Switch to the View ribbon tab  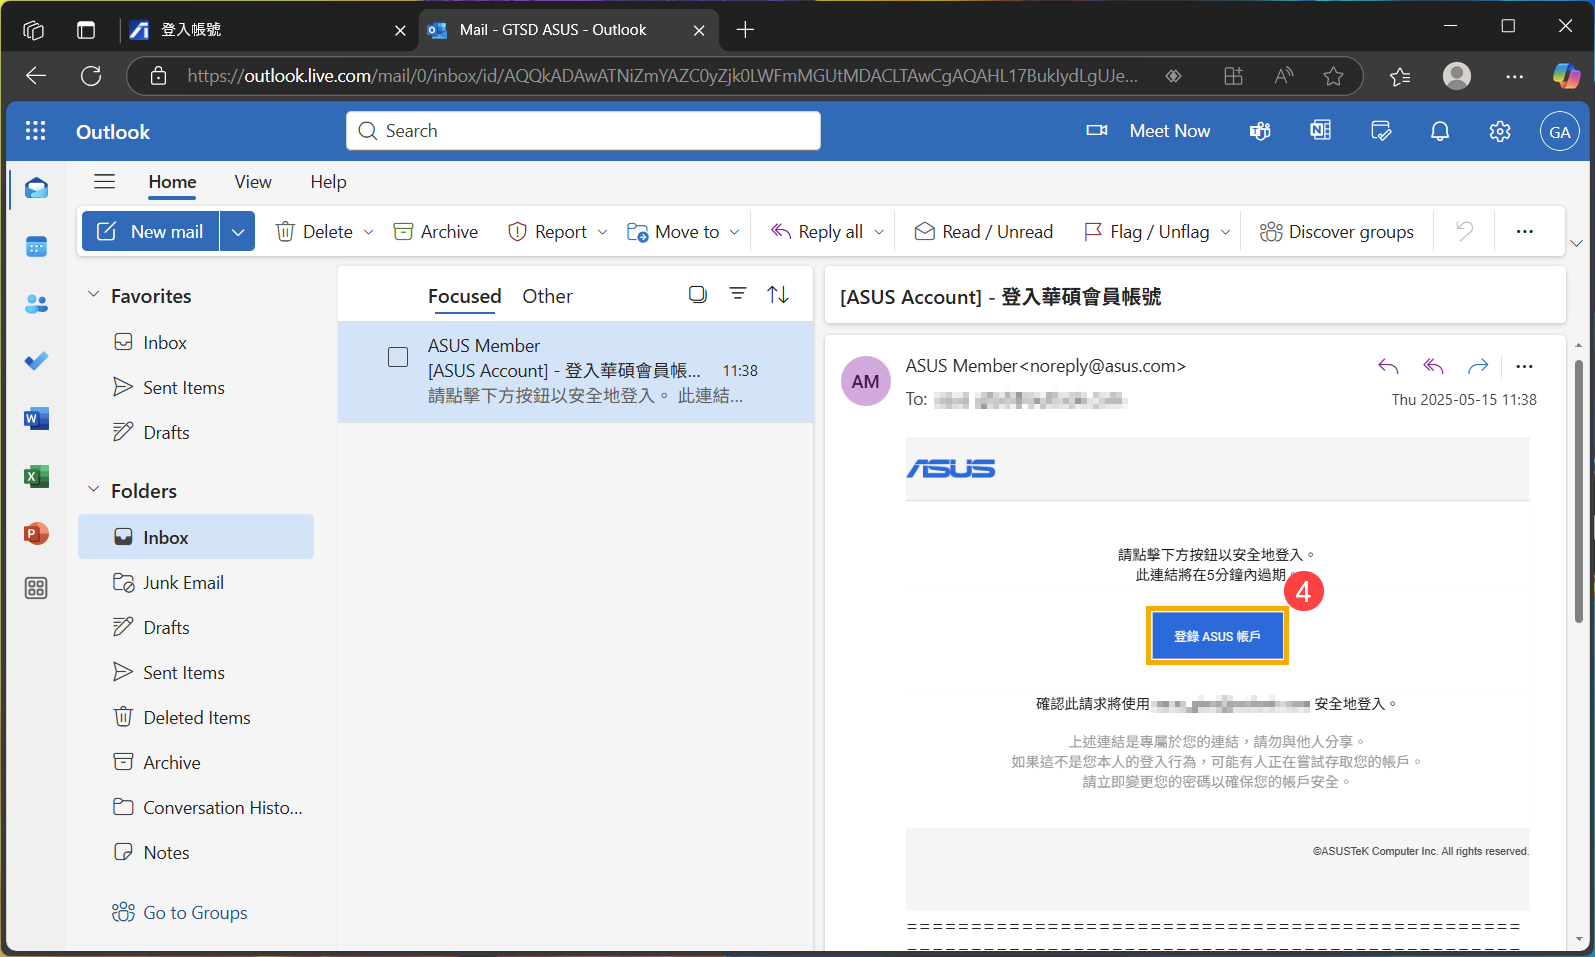pyautogui.click(x=253, y=182)
